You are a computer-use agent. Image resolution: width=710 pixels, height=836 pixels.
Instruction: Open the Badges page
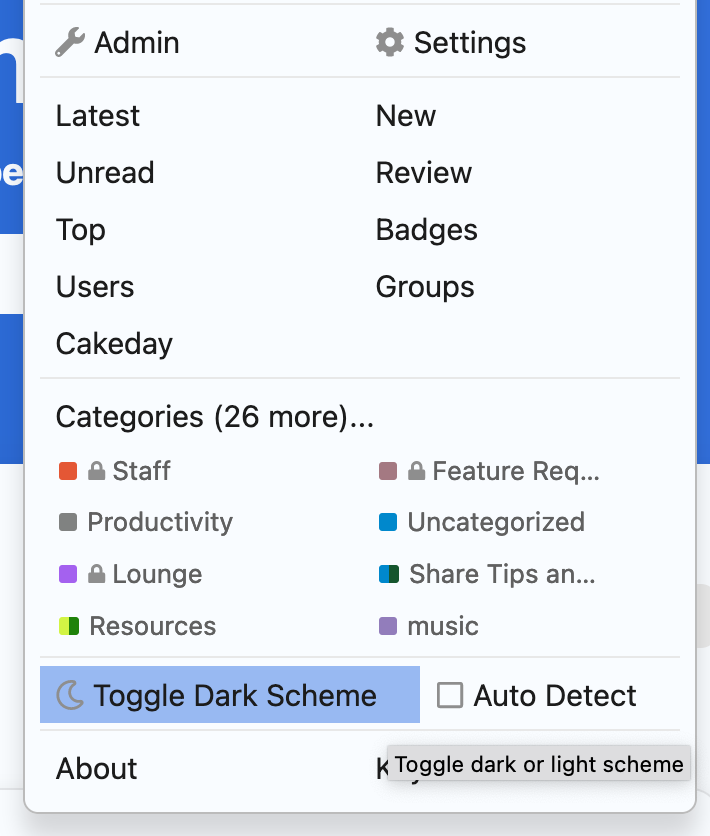pyautogui.click(x=427, y=230)
